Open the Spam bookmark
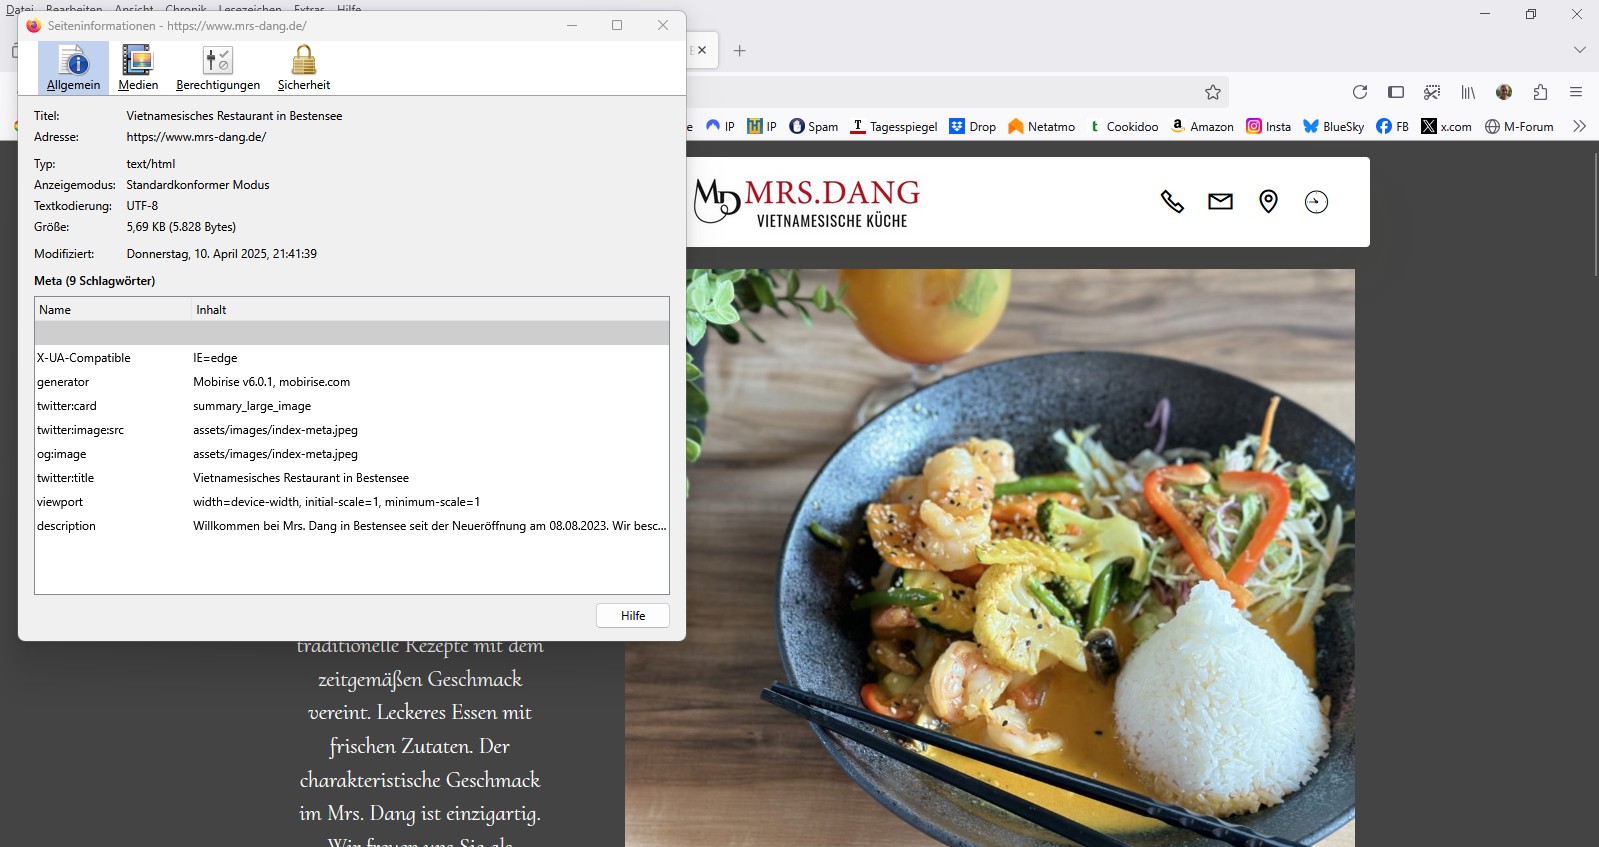 coord(814,126)
